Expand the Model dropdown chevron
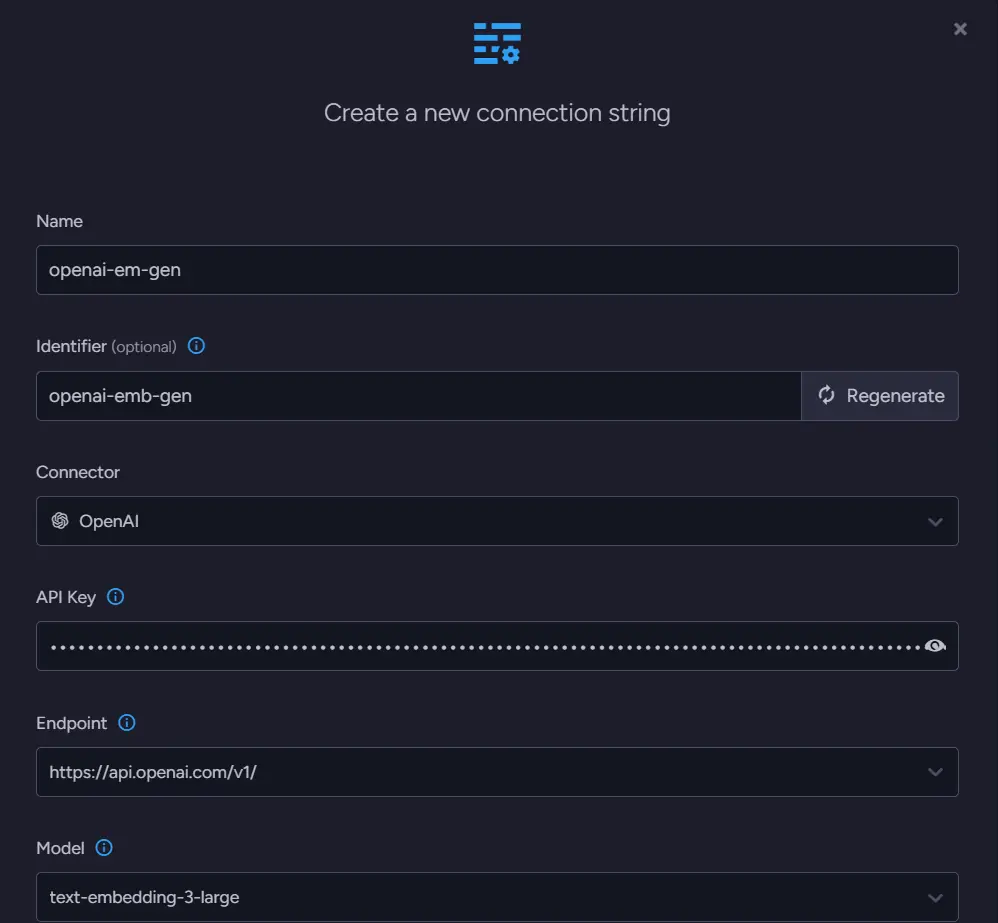Screen dimensions: 998x923 tap(935, 897)
